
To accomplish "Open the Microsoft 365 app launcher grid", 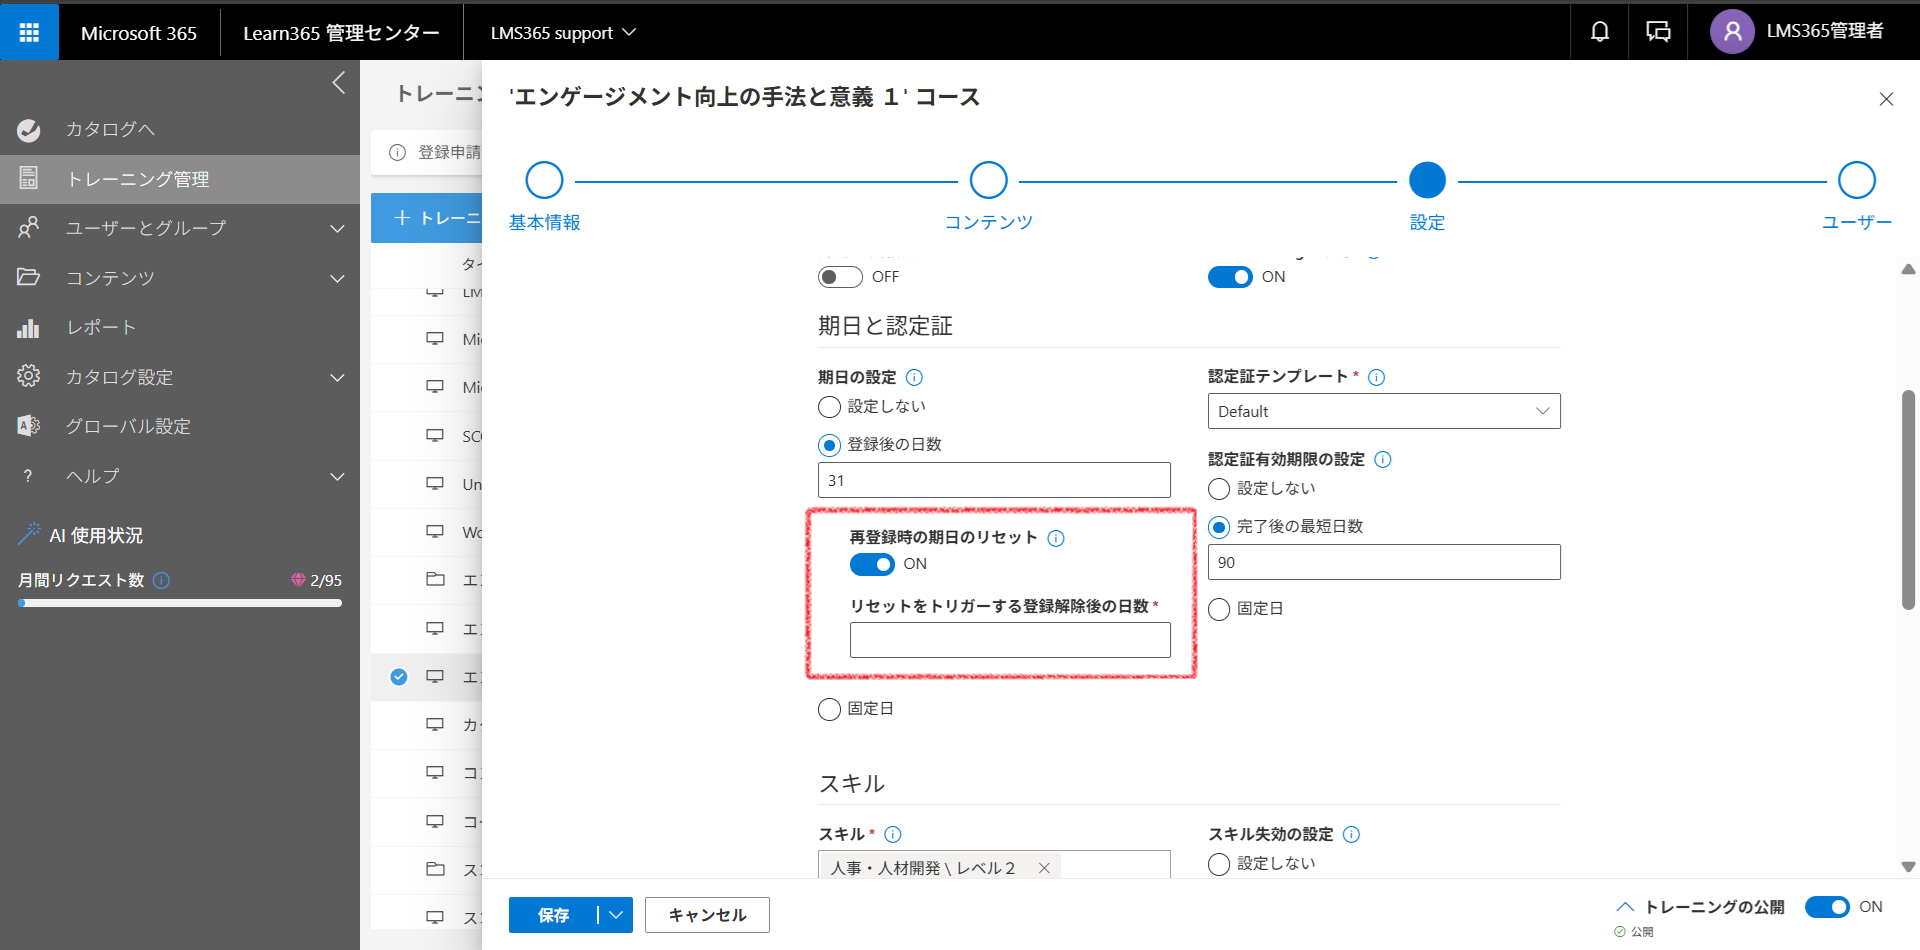I will (29, 32).
